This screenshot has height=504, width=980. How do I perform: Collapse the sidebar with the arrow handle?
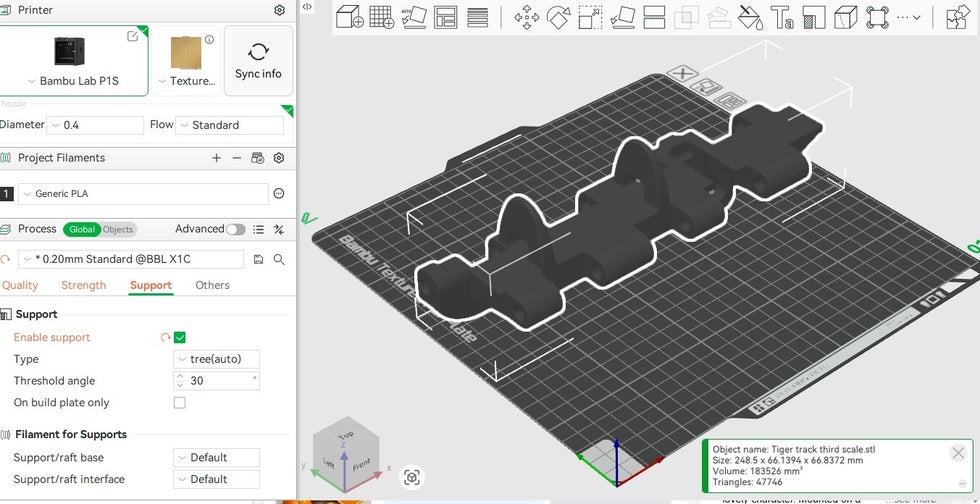307,6
